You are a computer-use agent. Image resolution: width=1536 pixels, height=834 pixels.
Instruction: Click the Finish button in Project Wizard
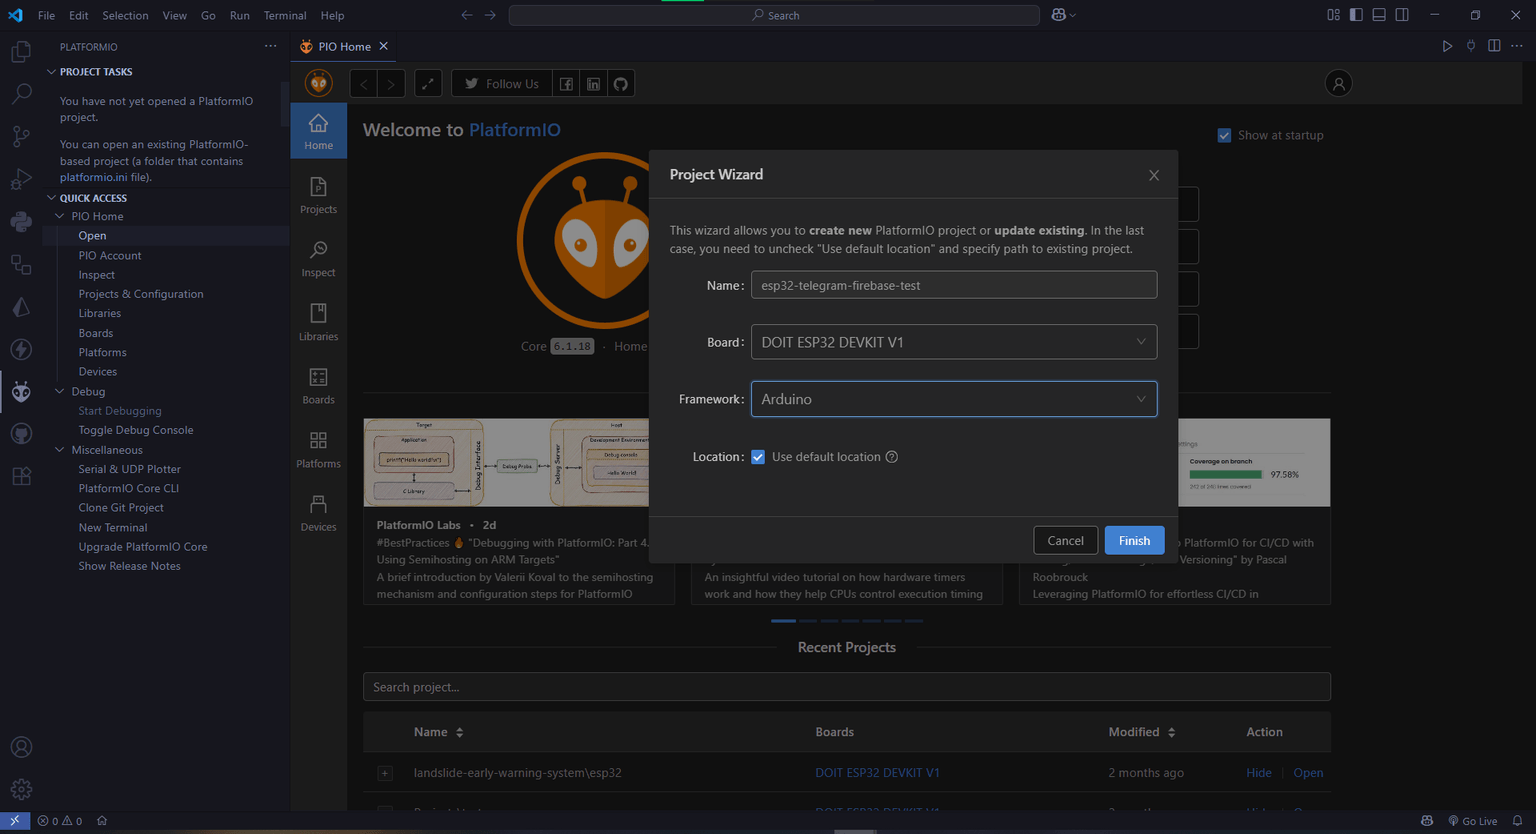click(x=1134, y=540)
